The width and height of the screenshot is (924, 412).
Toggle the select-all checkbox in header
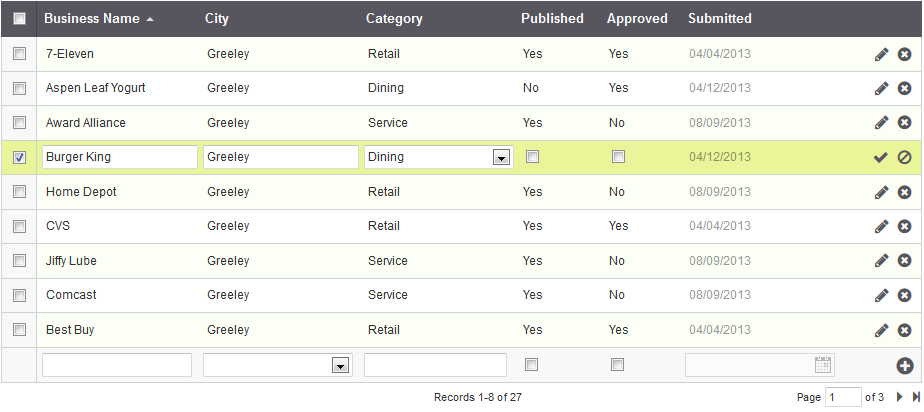coord(19,18)
